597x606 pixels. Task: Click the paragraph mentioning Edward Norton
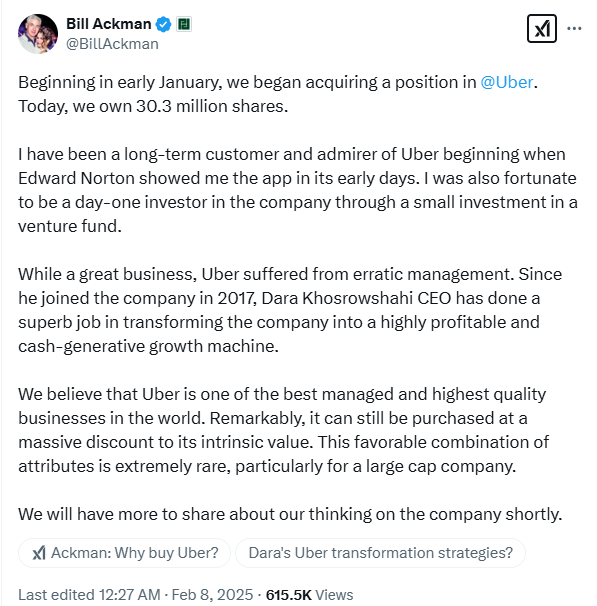298,190
